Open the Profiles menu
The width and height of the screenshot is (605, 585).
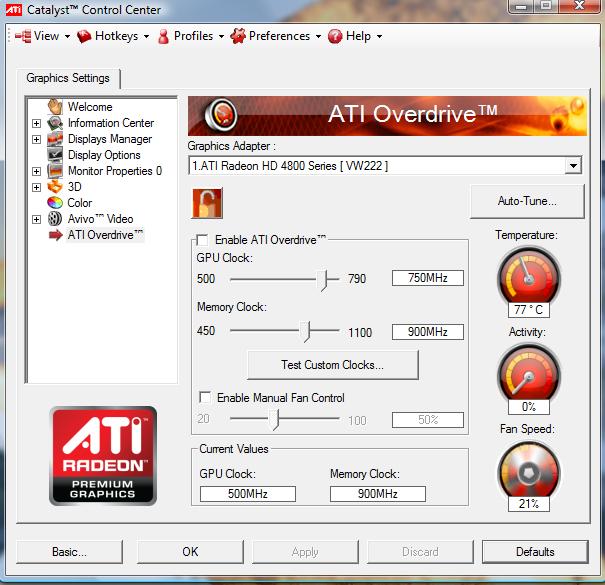(x=193, y=36)
